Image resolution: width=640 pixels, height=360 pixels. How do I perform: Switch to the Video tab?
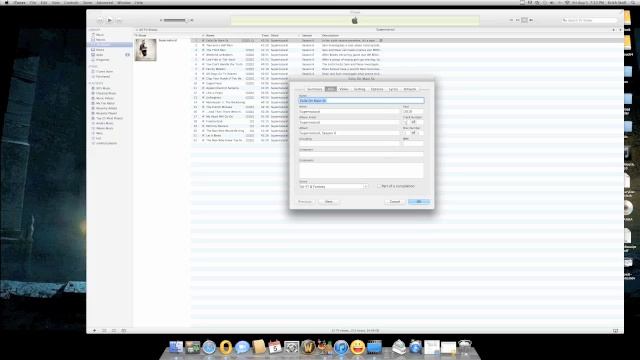click(x=344, y=89)
